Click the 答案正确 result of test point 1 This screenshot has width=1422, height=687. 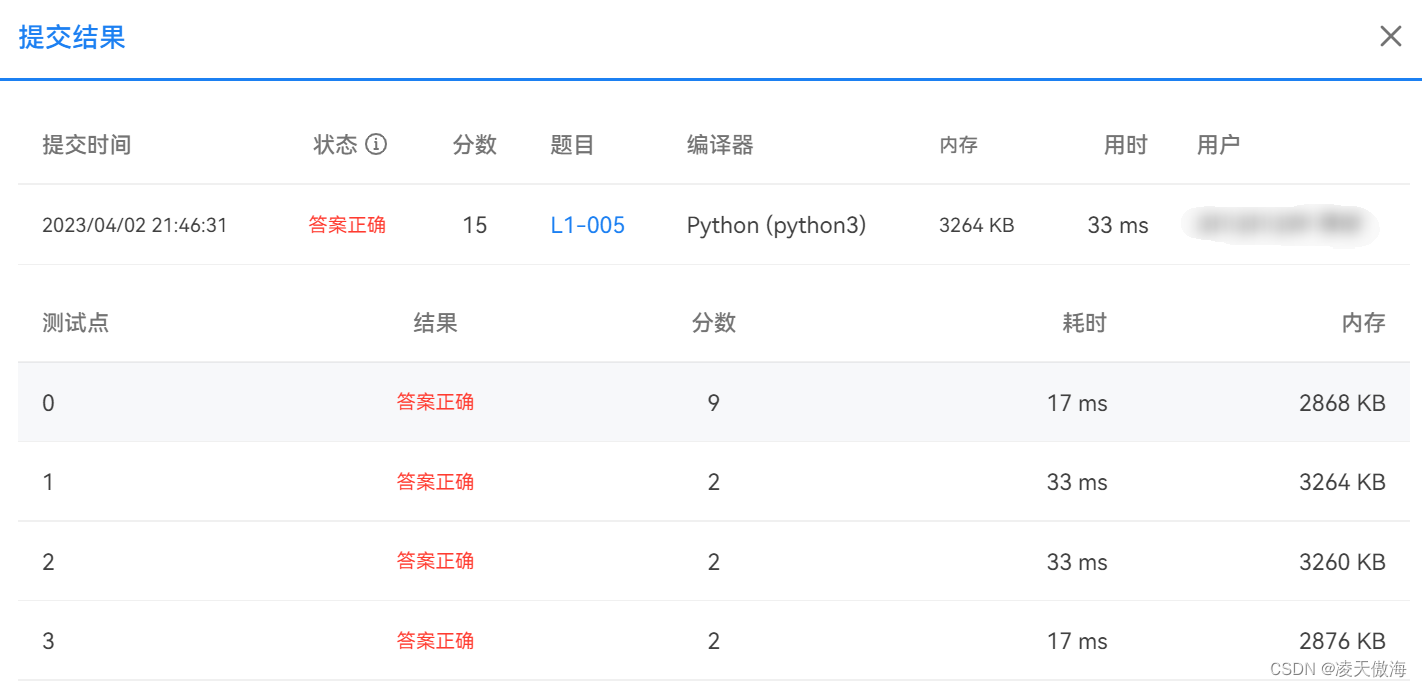435,481
